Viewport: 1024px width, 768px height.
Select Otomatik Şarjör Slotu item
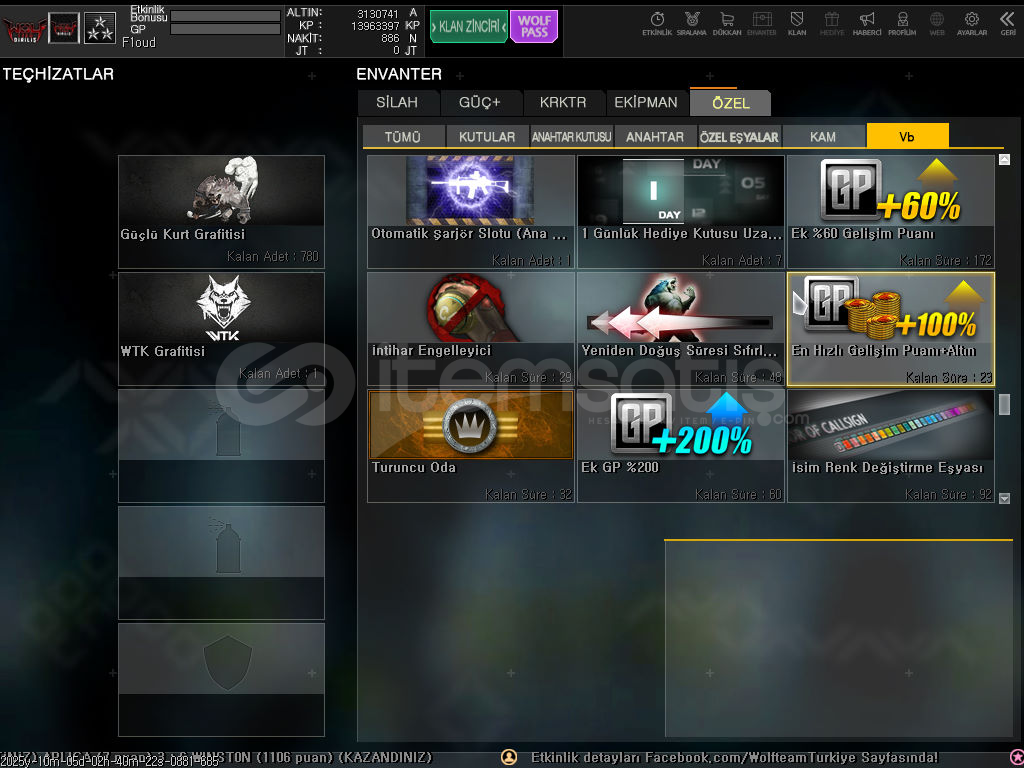pos(471,212)
